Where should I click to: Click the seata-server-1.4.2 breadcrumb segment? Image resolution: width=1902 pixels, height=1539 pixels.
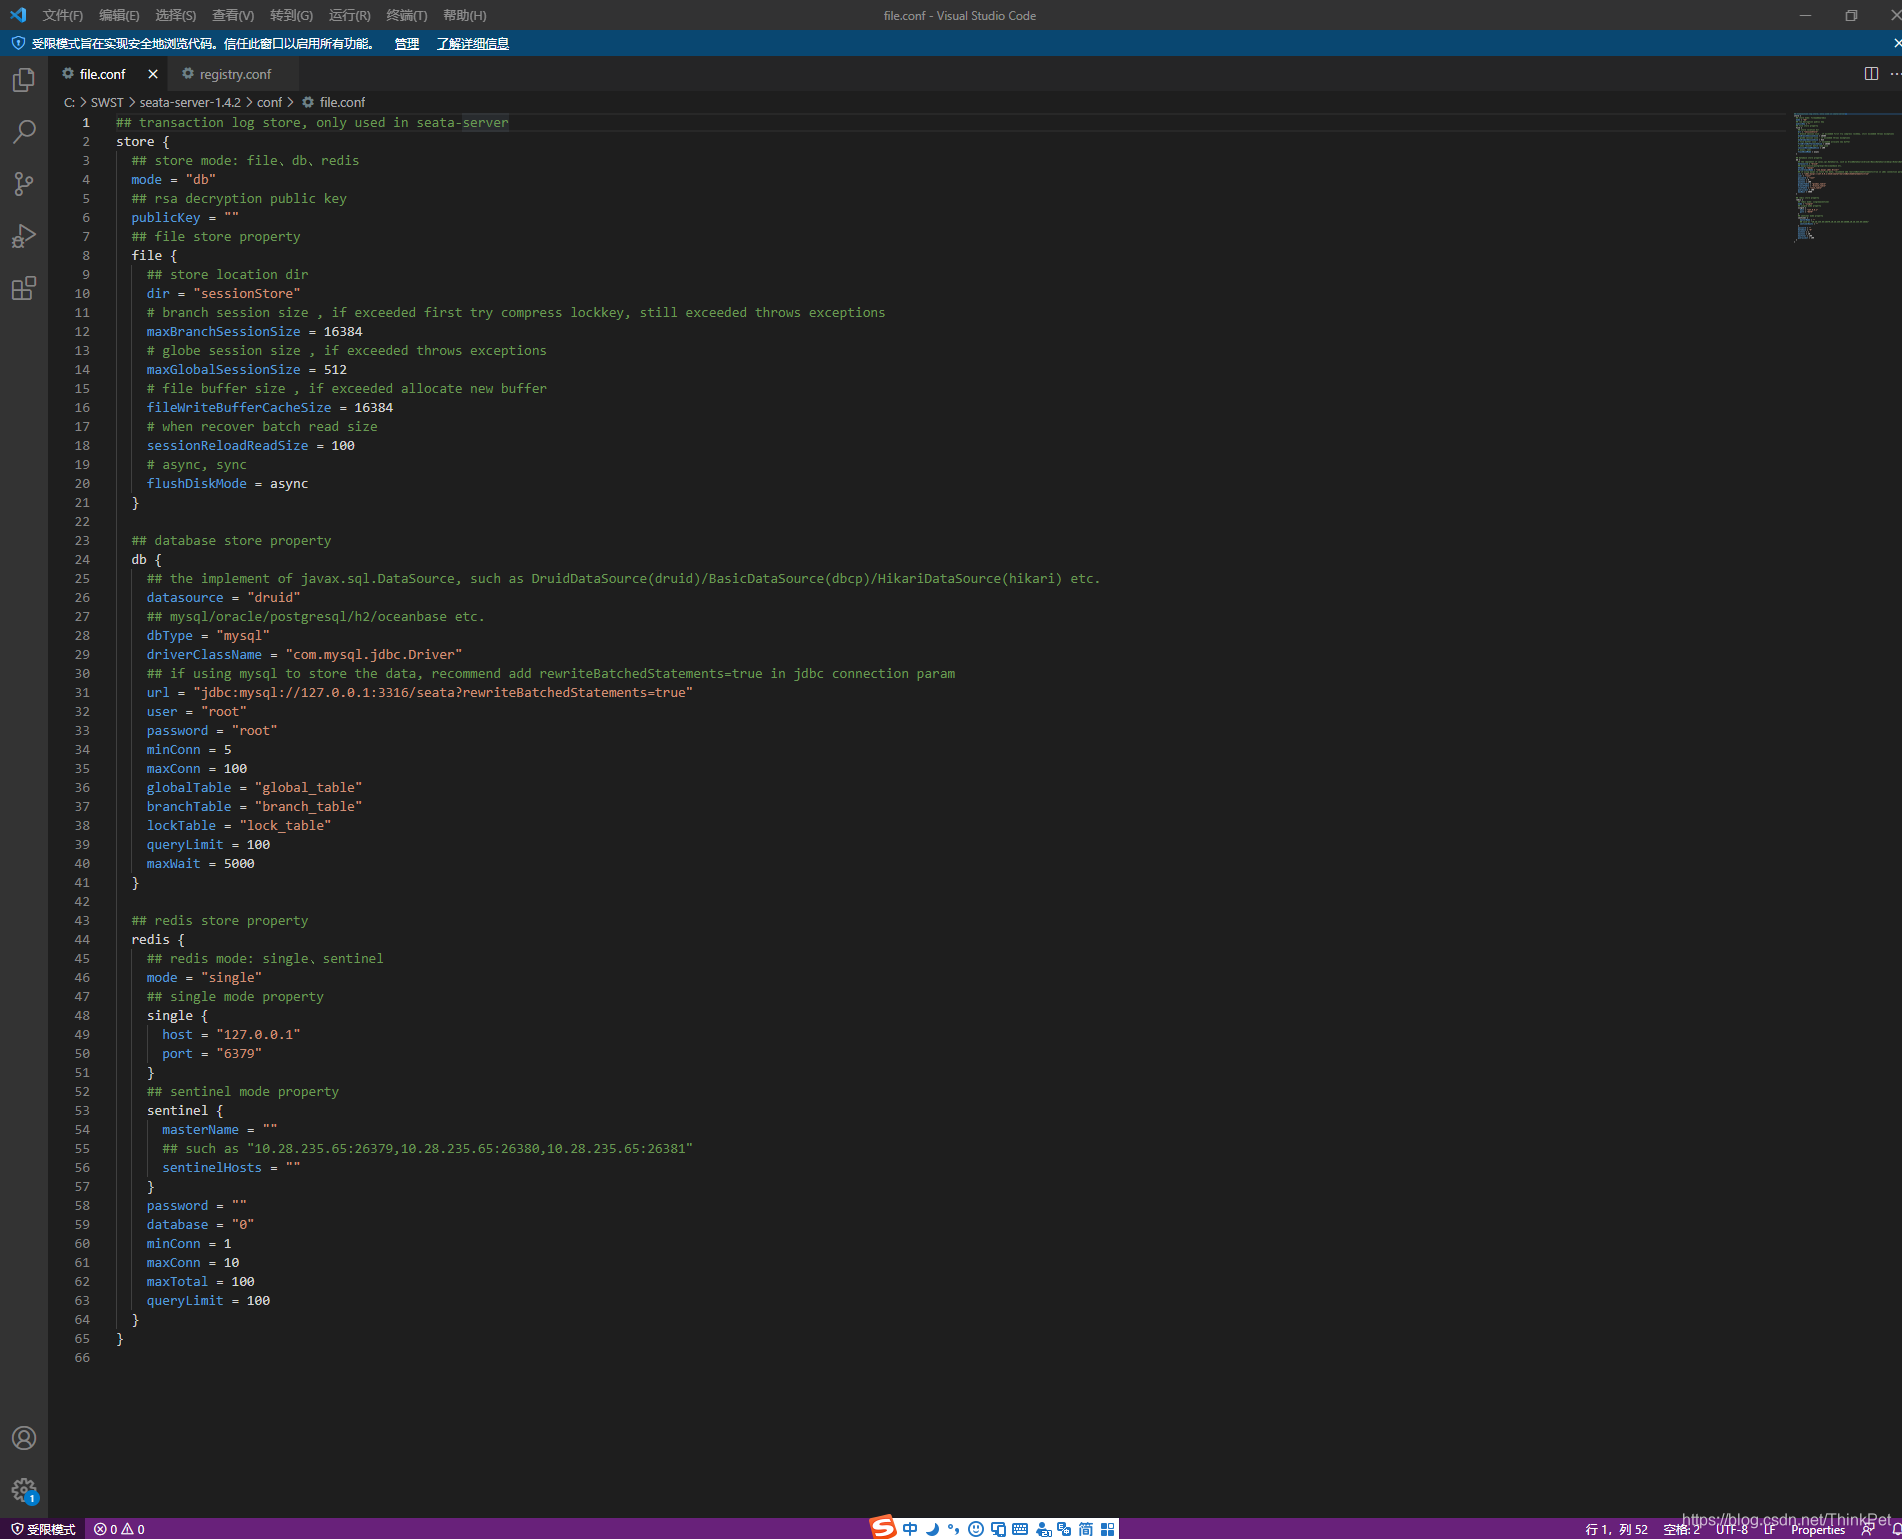(190, 102)
